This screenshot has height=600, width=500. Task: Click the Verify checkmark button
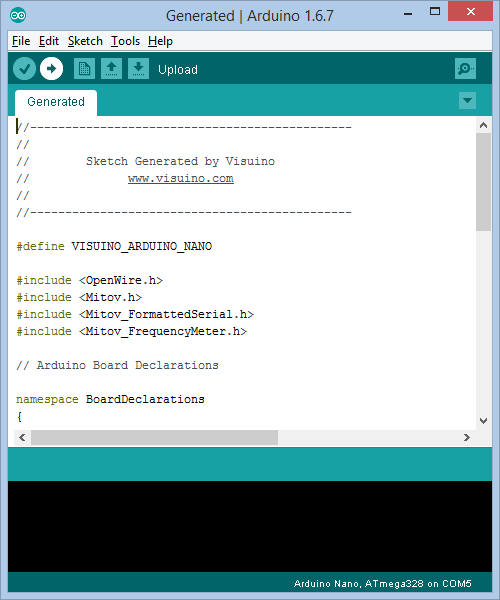(x=24, y=69)
